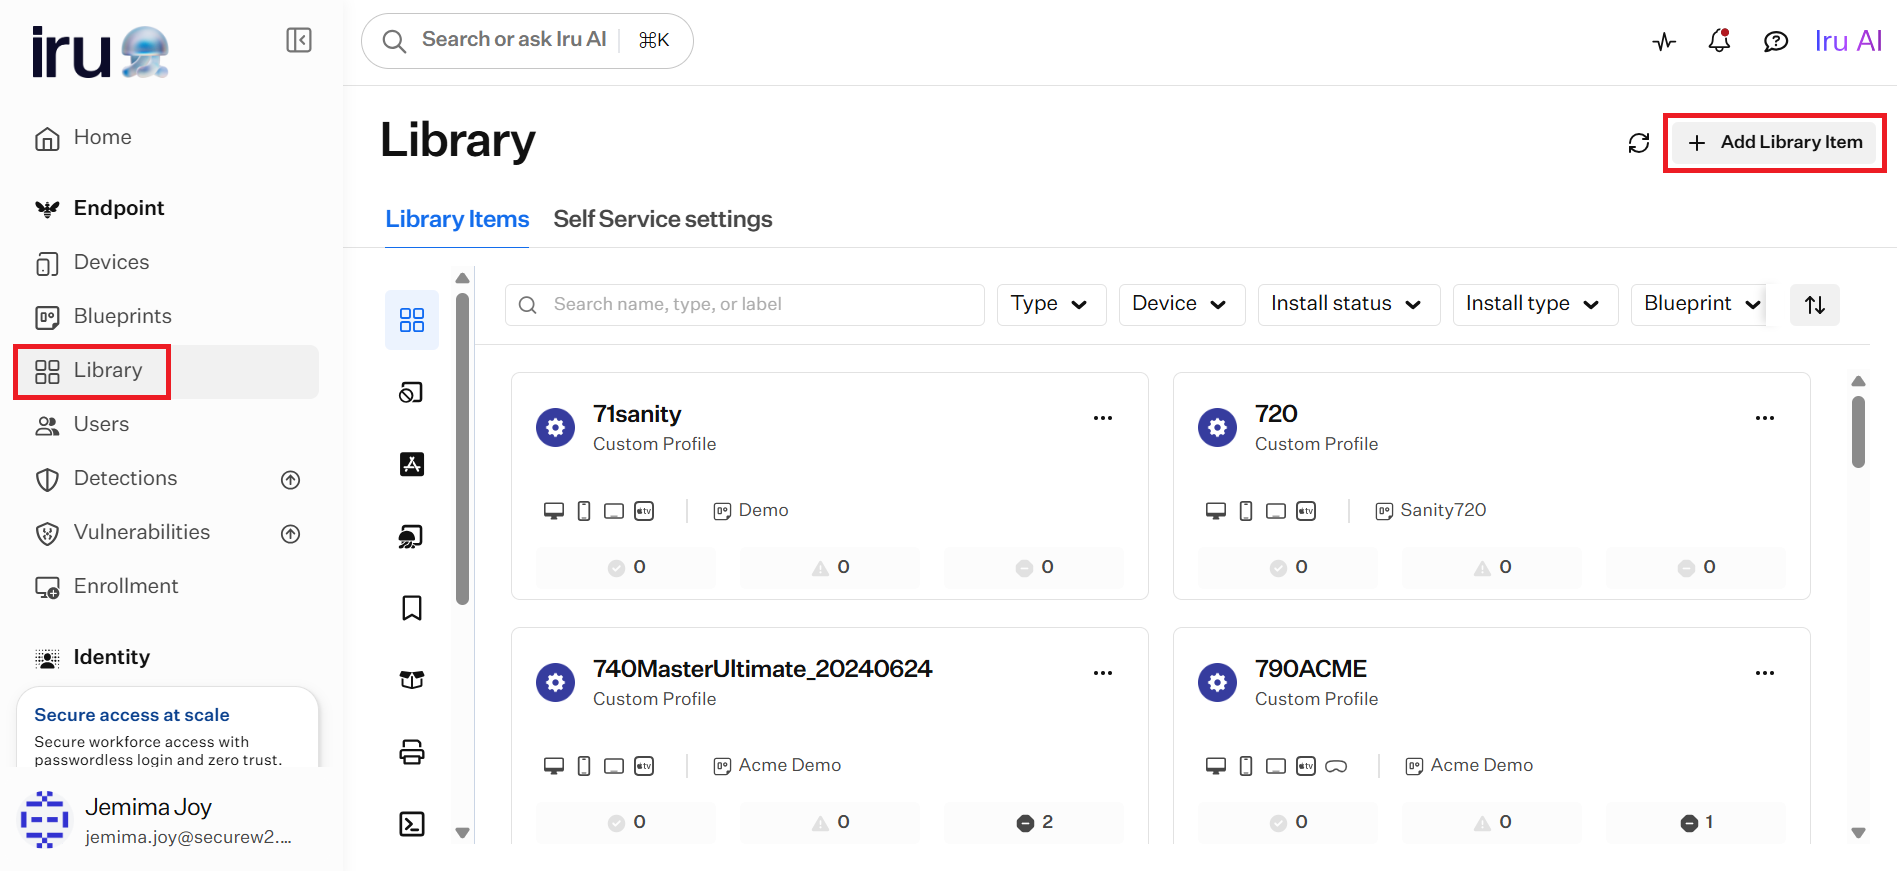
Task: Toggle the sort order button
Action: [1815, 304]
